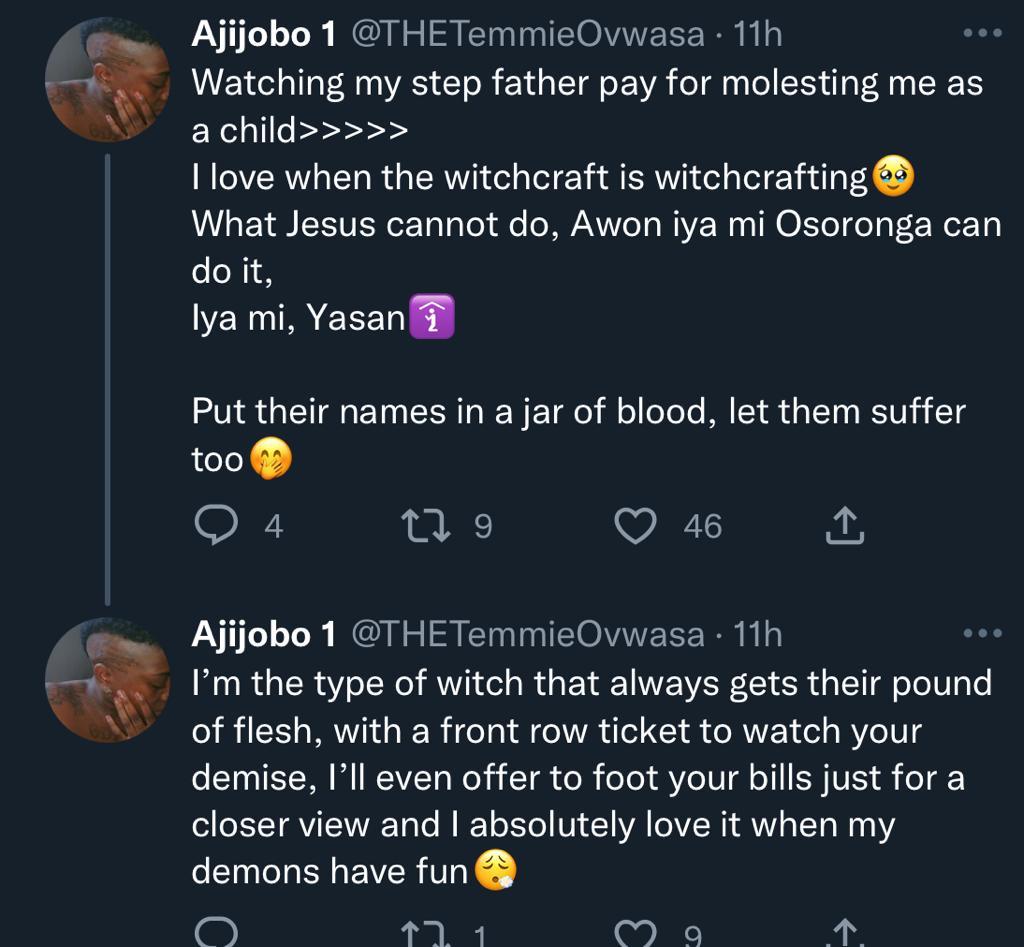Image resolution: width=1024 pixels, height=947 pixels.
Task: Click the 11h timestamp on the first tweet
Action: (x=757, y=35)
